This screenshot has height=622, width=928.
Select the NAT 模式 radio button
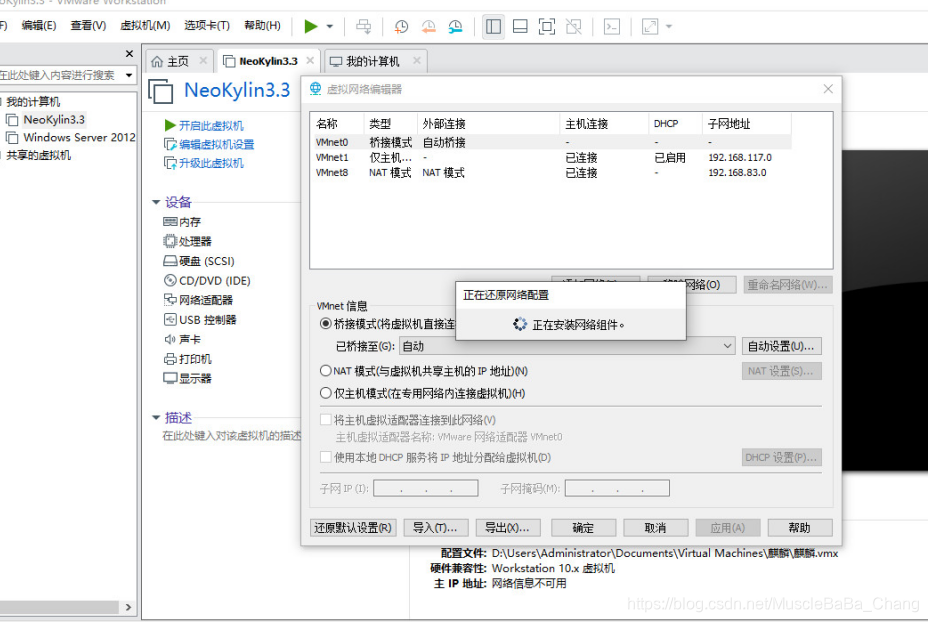click(326, 371)
